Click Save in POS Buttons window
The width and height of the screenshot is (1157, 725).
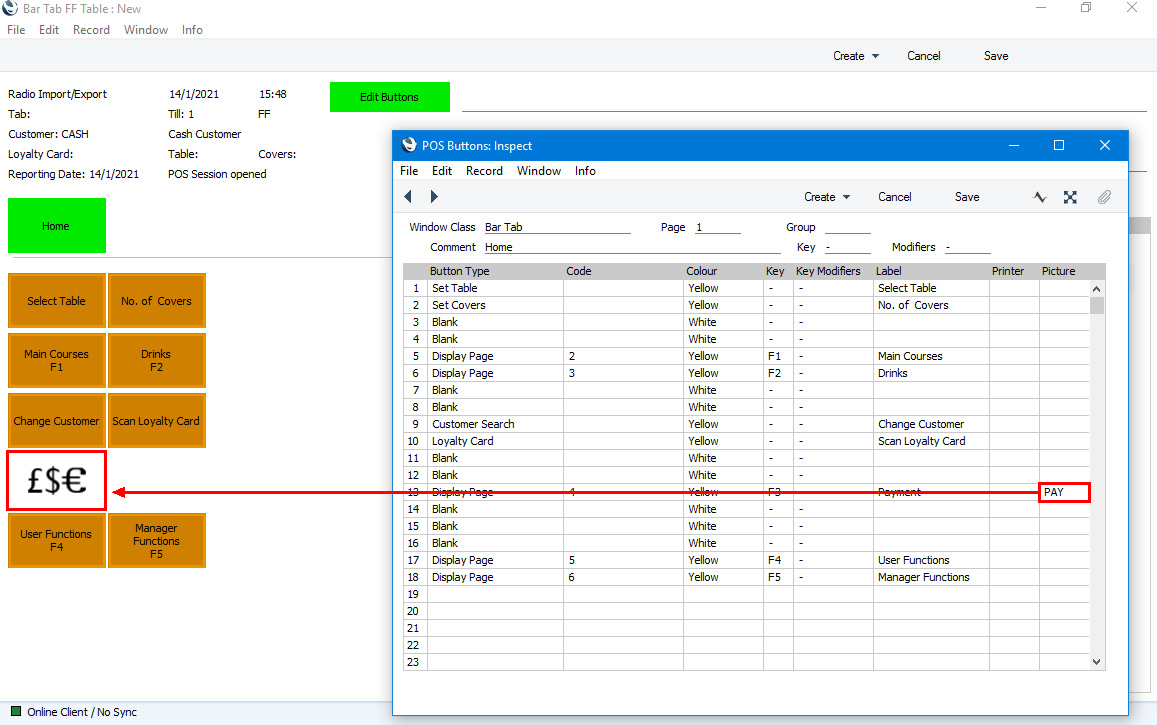tap(967, 197)
